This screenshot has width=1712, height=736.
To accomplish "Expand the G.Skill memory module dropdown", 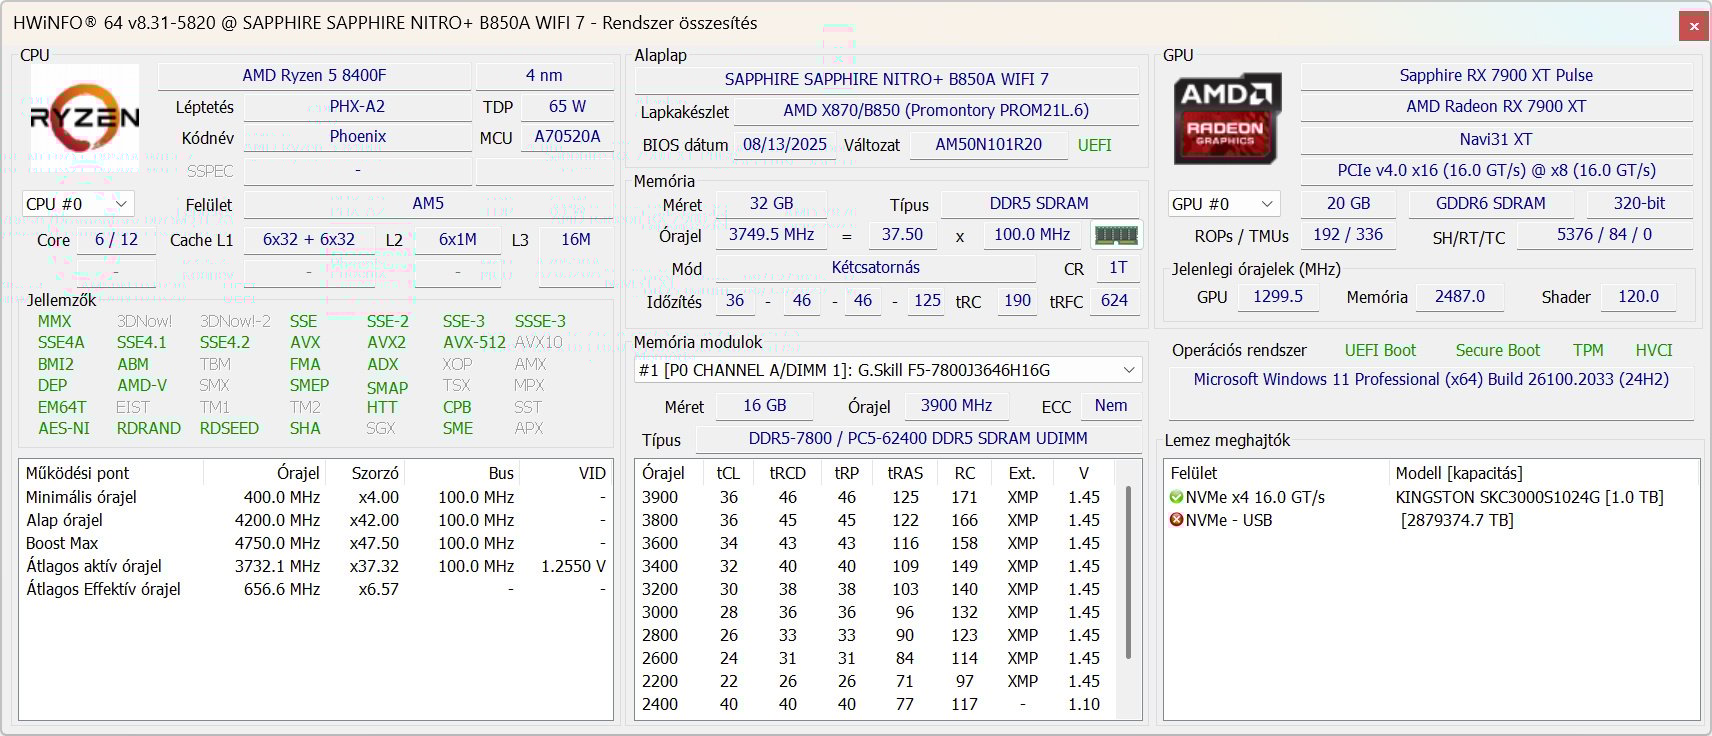I will coord(1129,370).
